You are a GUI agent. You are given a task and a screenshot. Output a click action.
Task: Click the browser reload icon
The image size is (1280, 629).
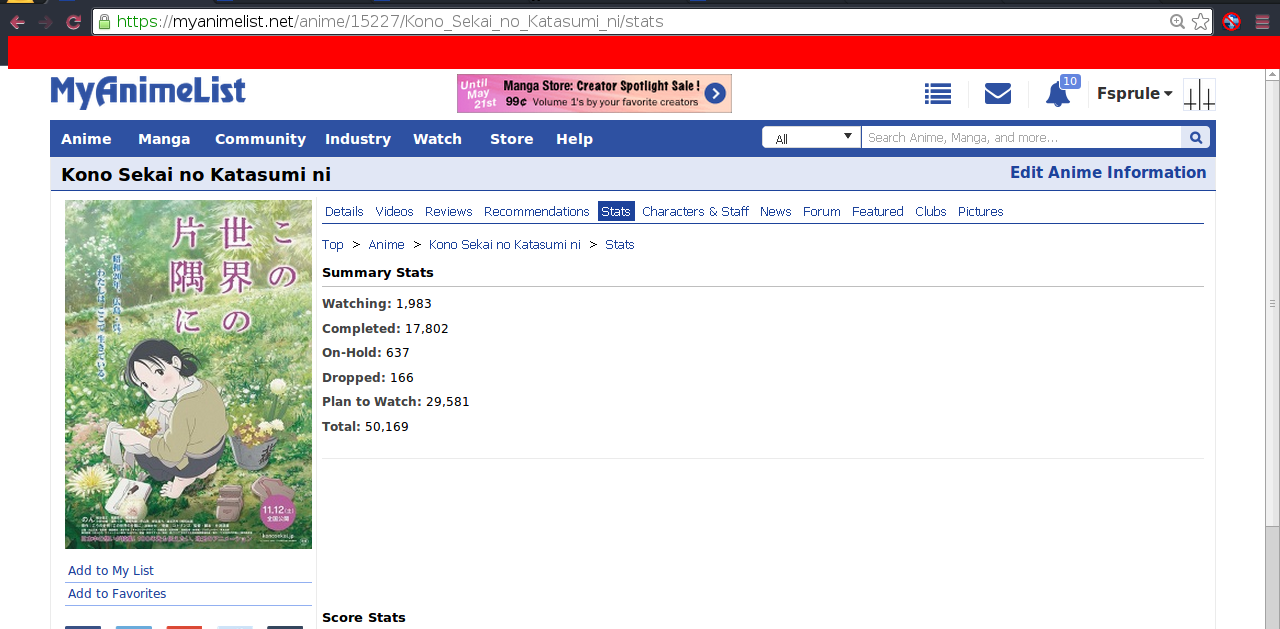point(73,22)
